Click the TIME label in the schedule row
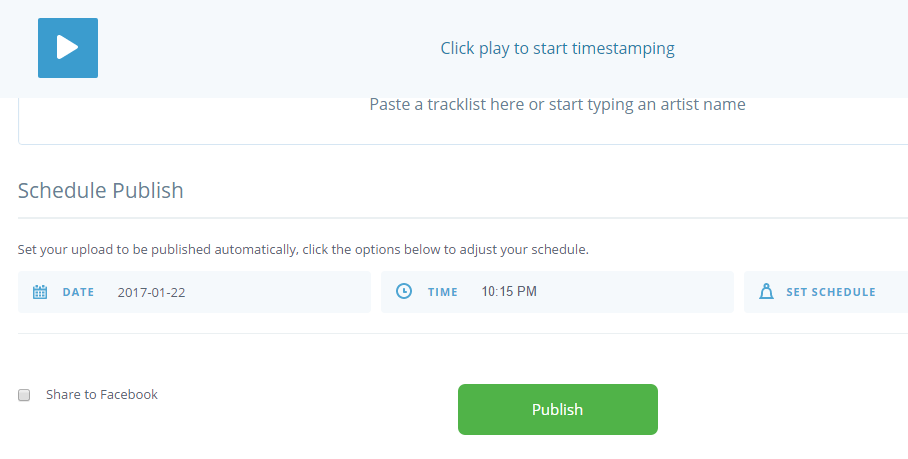 point(443,292)
